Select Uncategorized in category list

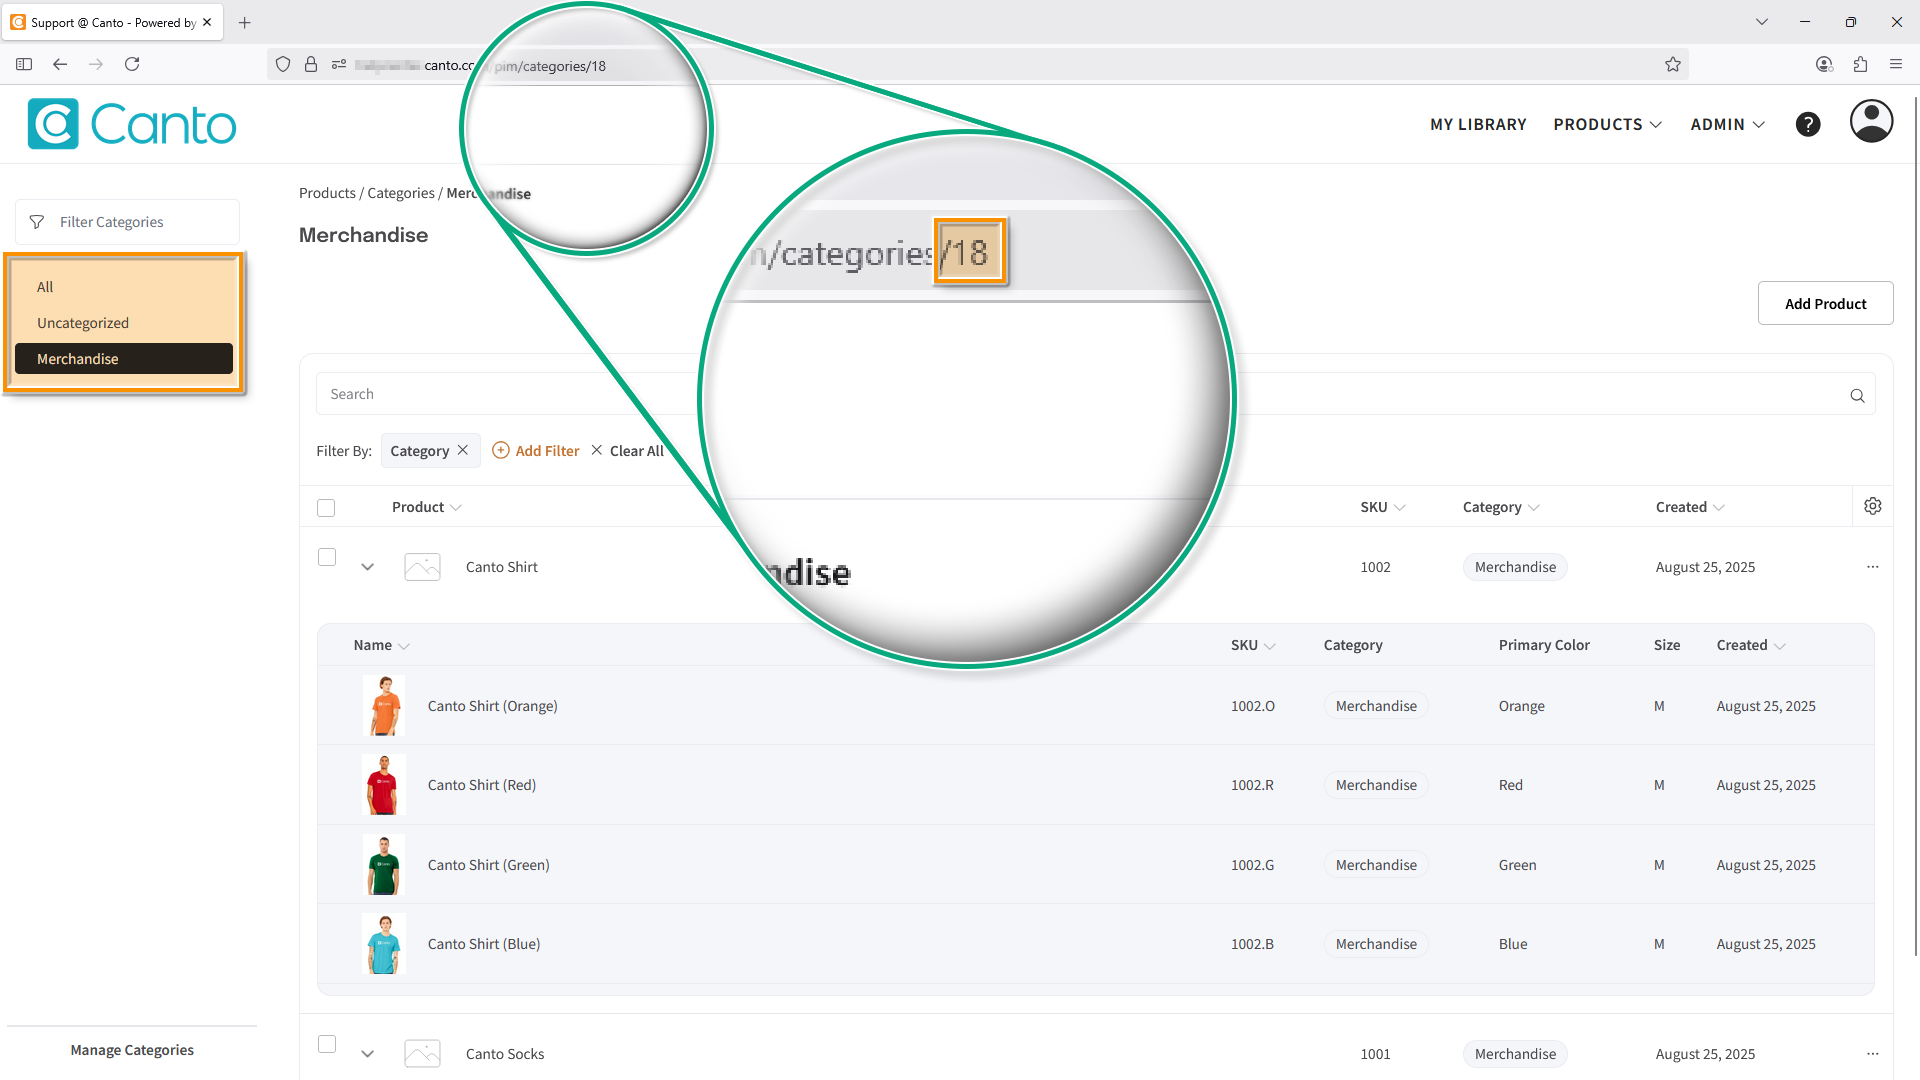click(83, 323)
